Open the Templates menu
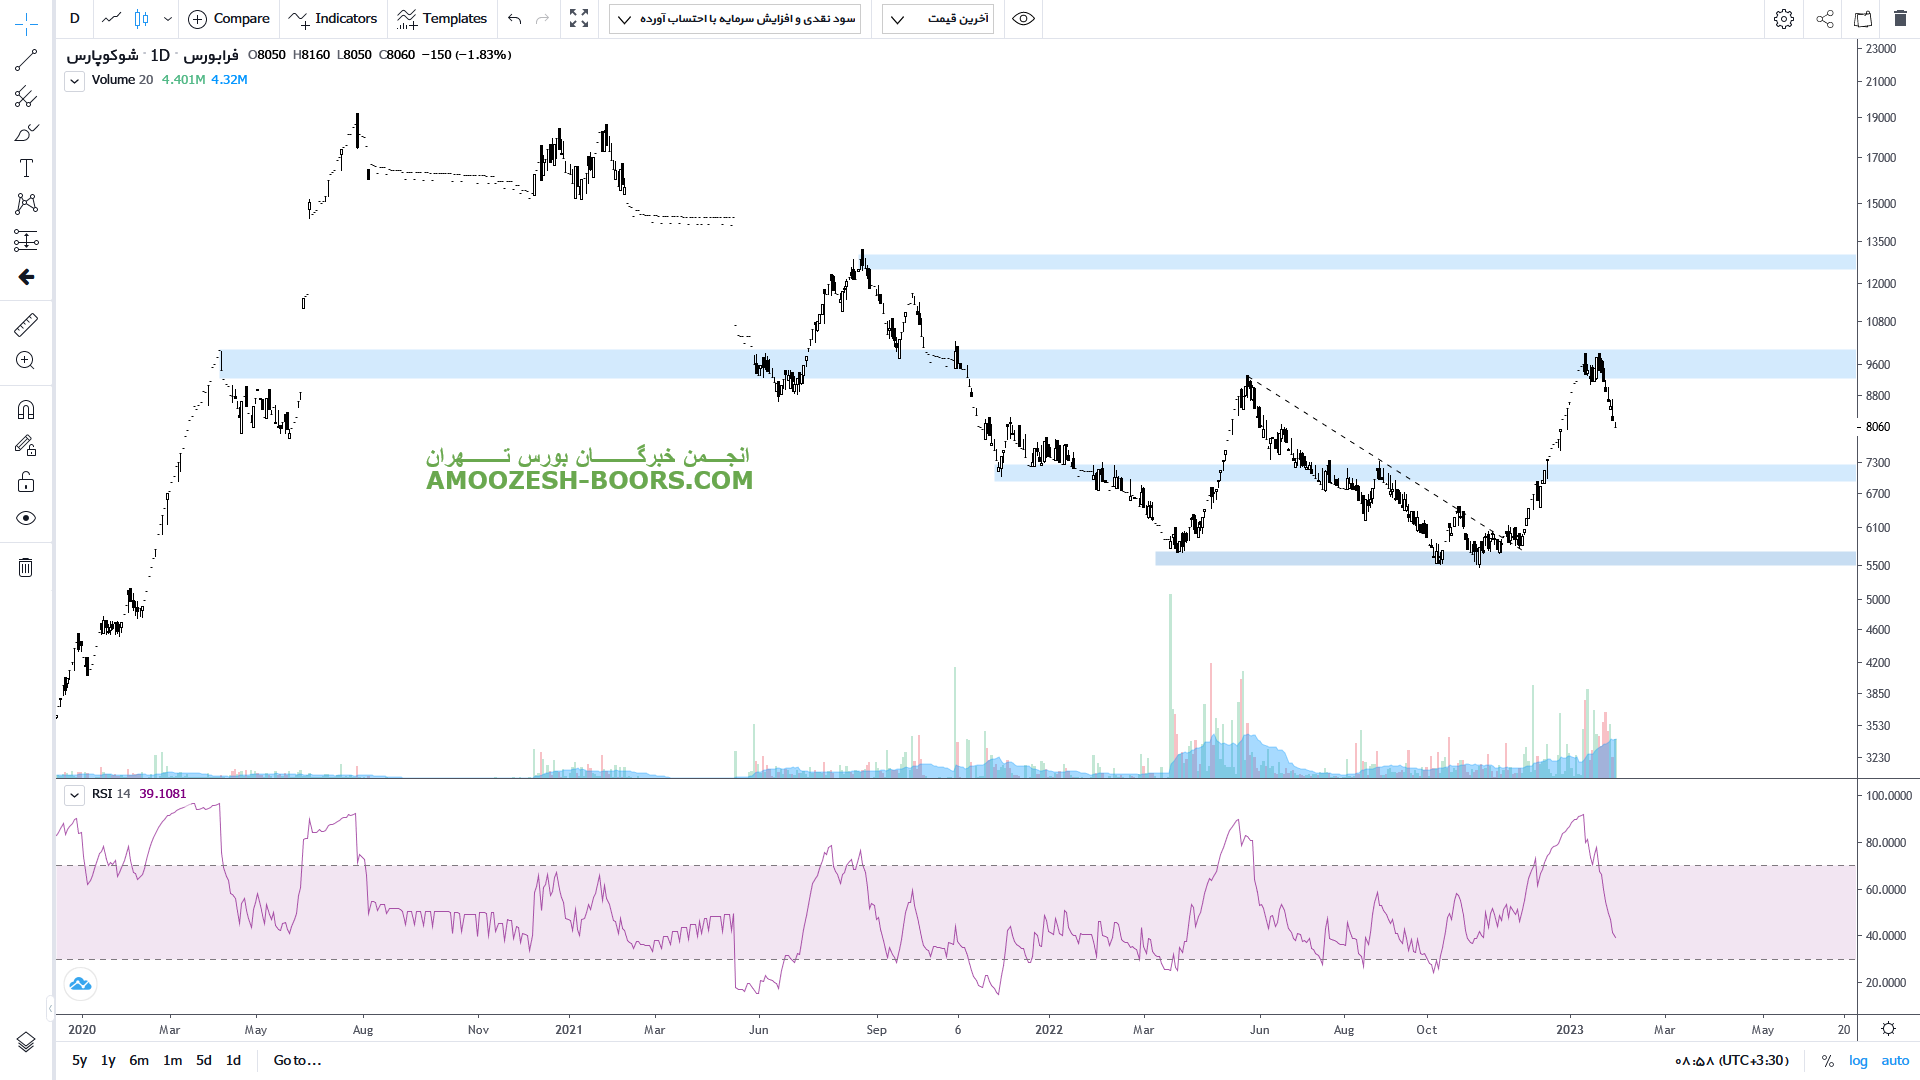Image resolution: width=1920 pixels, height=1080 pixels. (x=442, y=19)
